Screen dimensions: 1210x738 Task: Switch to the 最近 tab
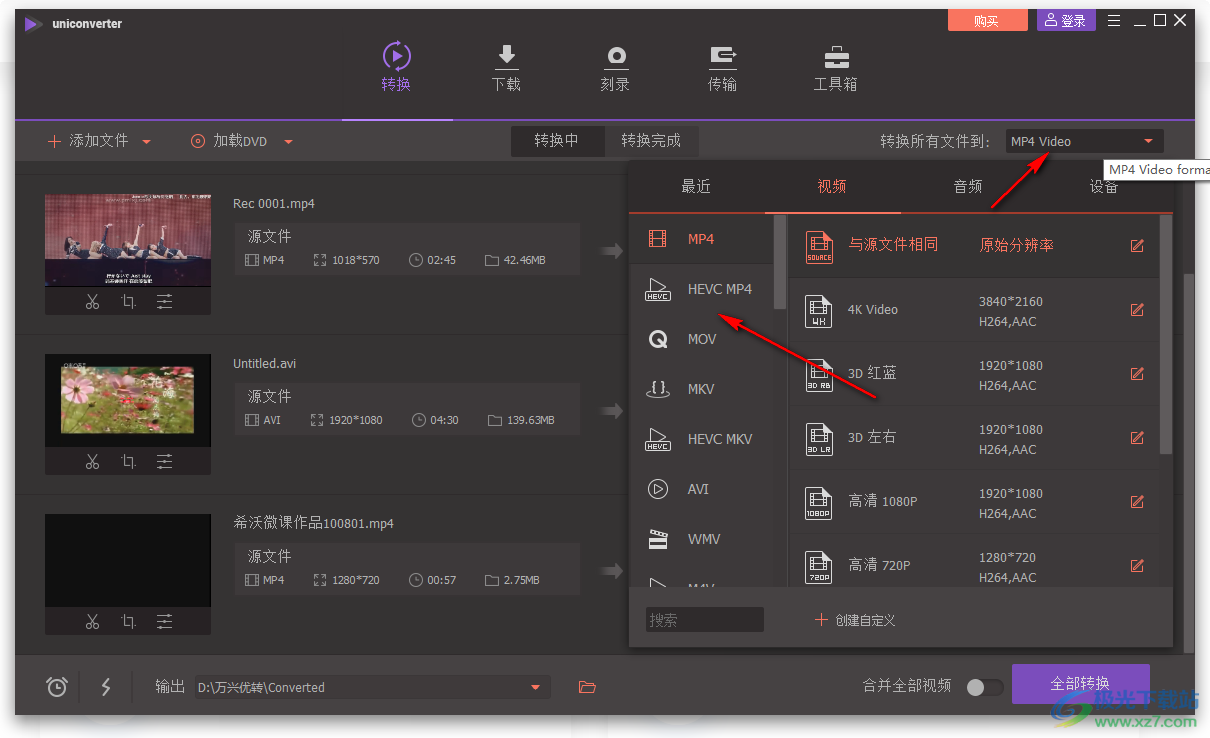[696, 186]
